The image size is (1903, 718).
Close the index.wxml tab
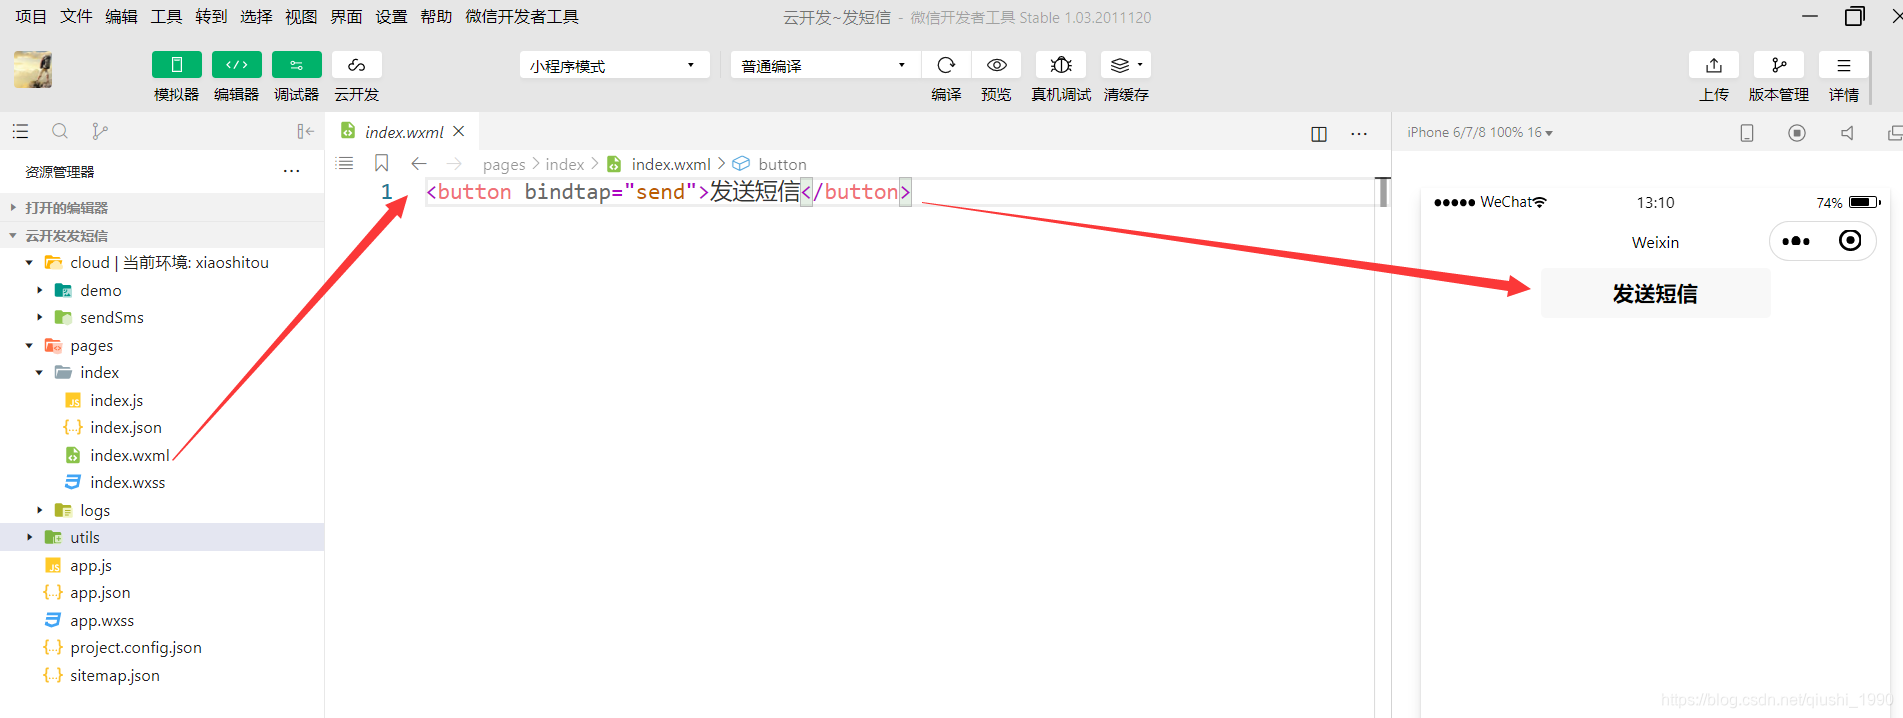coord(459,131)
